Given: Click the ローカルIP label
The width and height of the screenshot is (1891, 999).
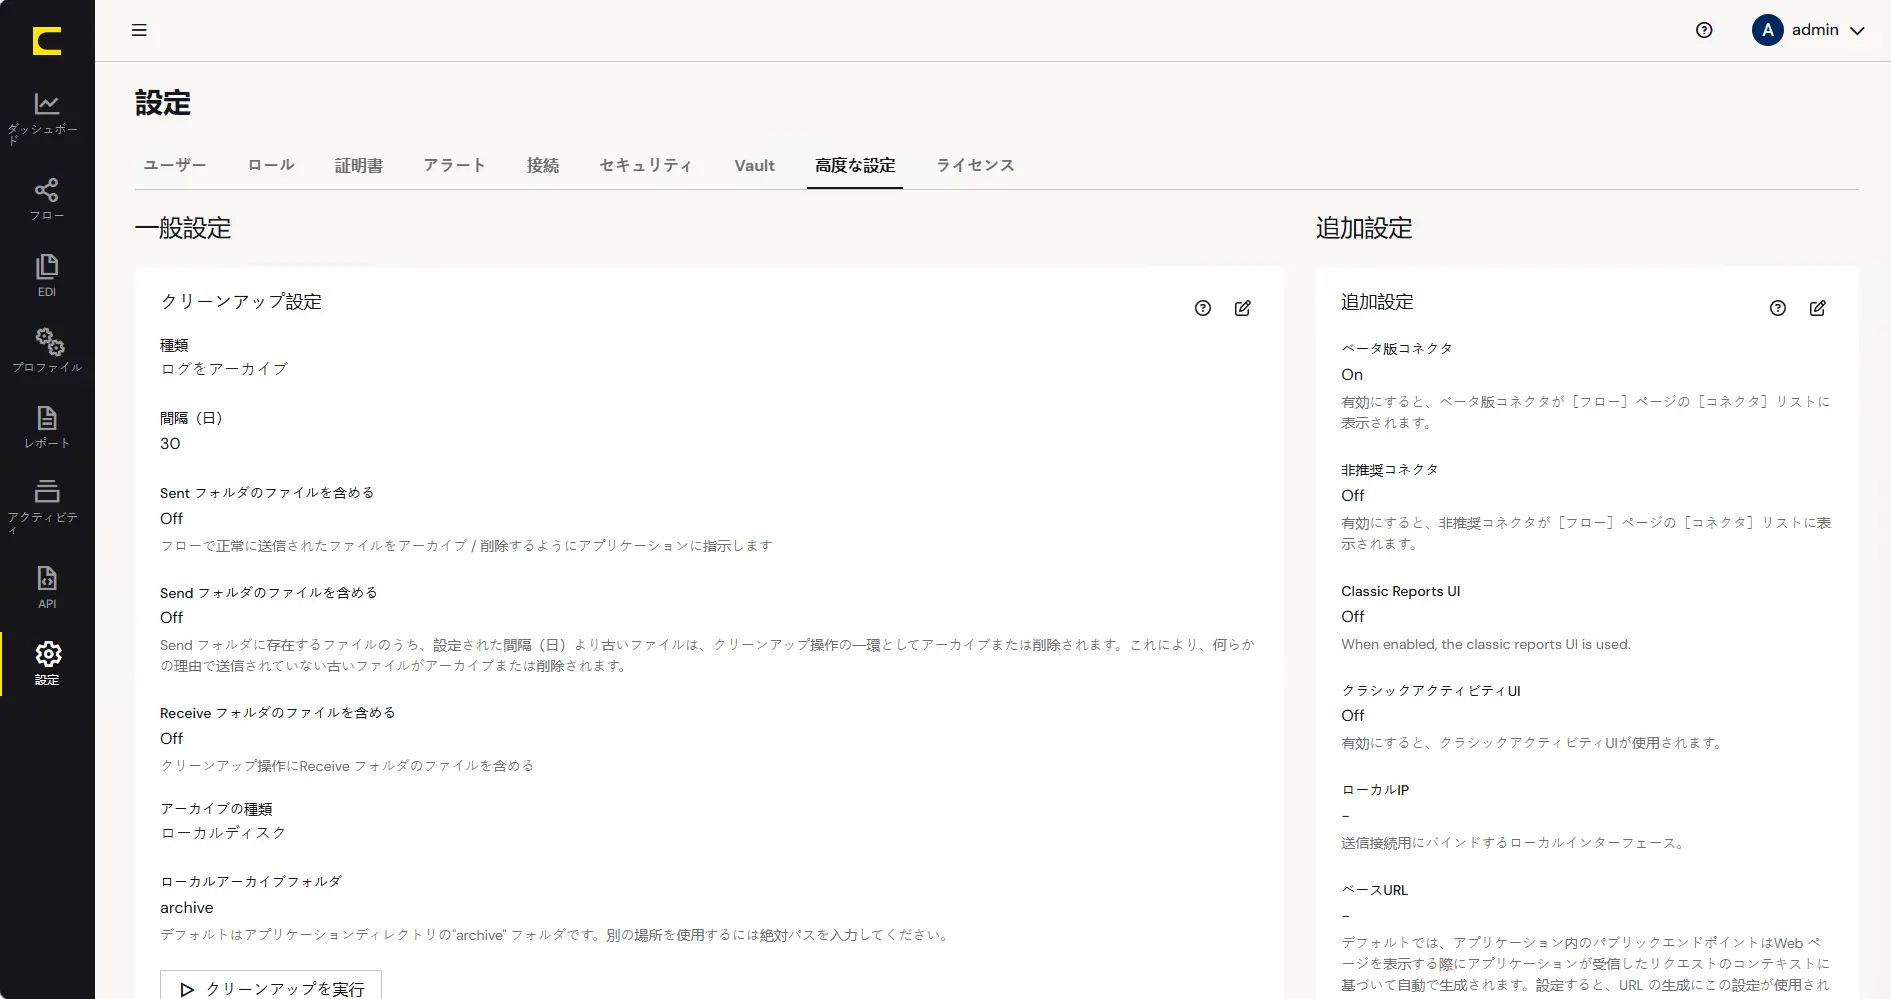Looking at the screenshot, I should (1375, 790).
